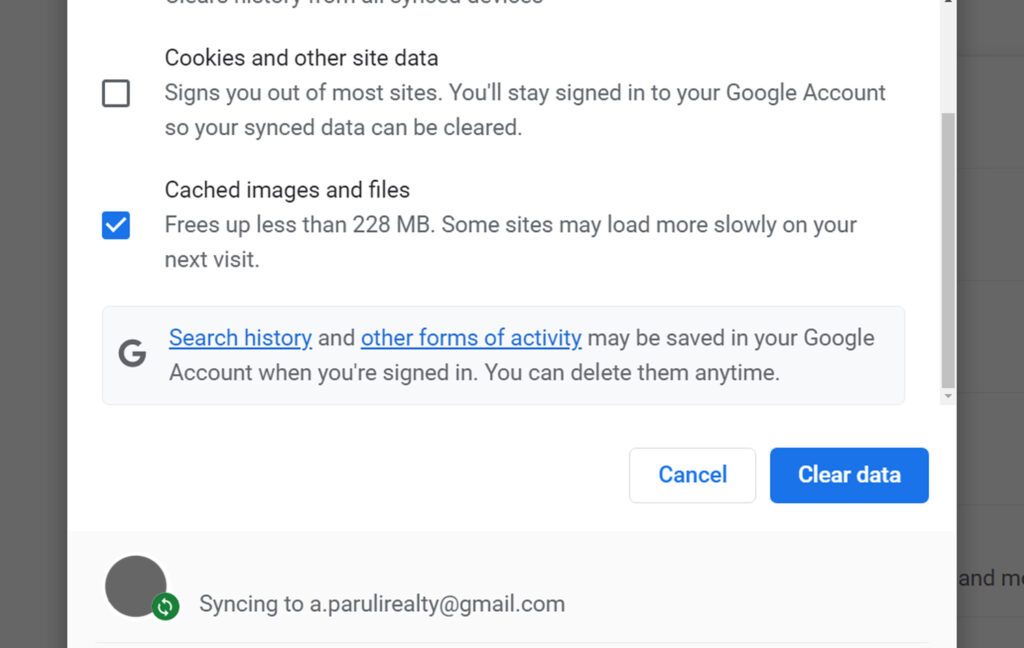
Task: Click the Clear data button
Action: click(x=849, y=475)
